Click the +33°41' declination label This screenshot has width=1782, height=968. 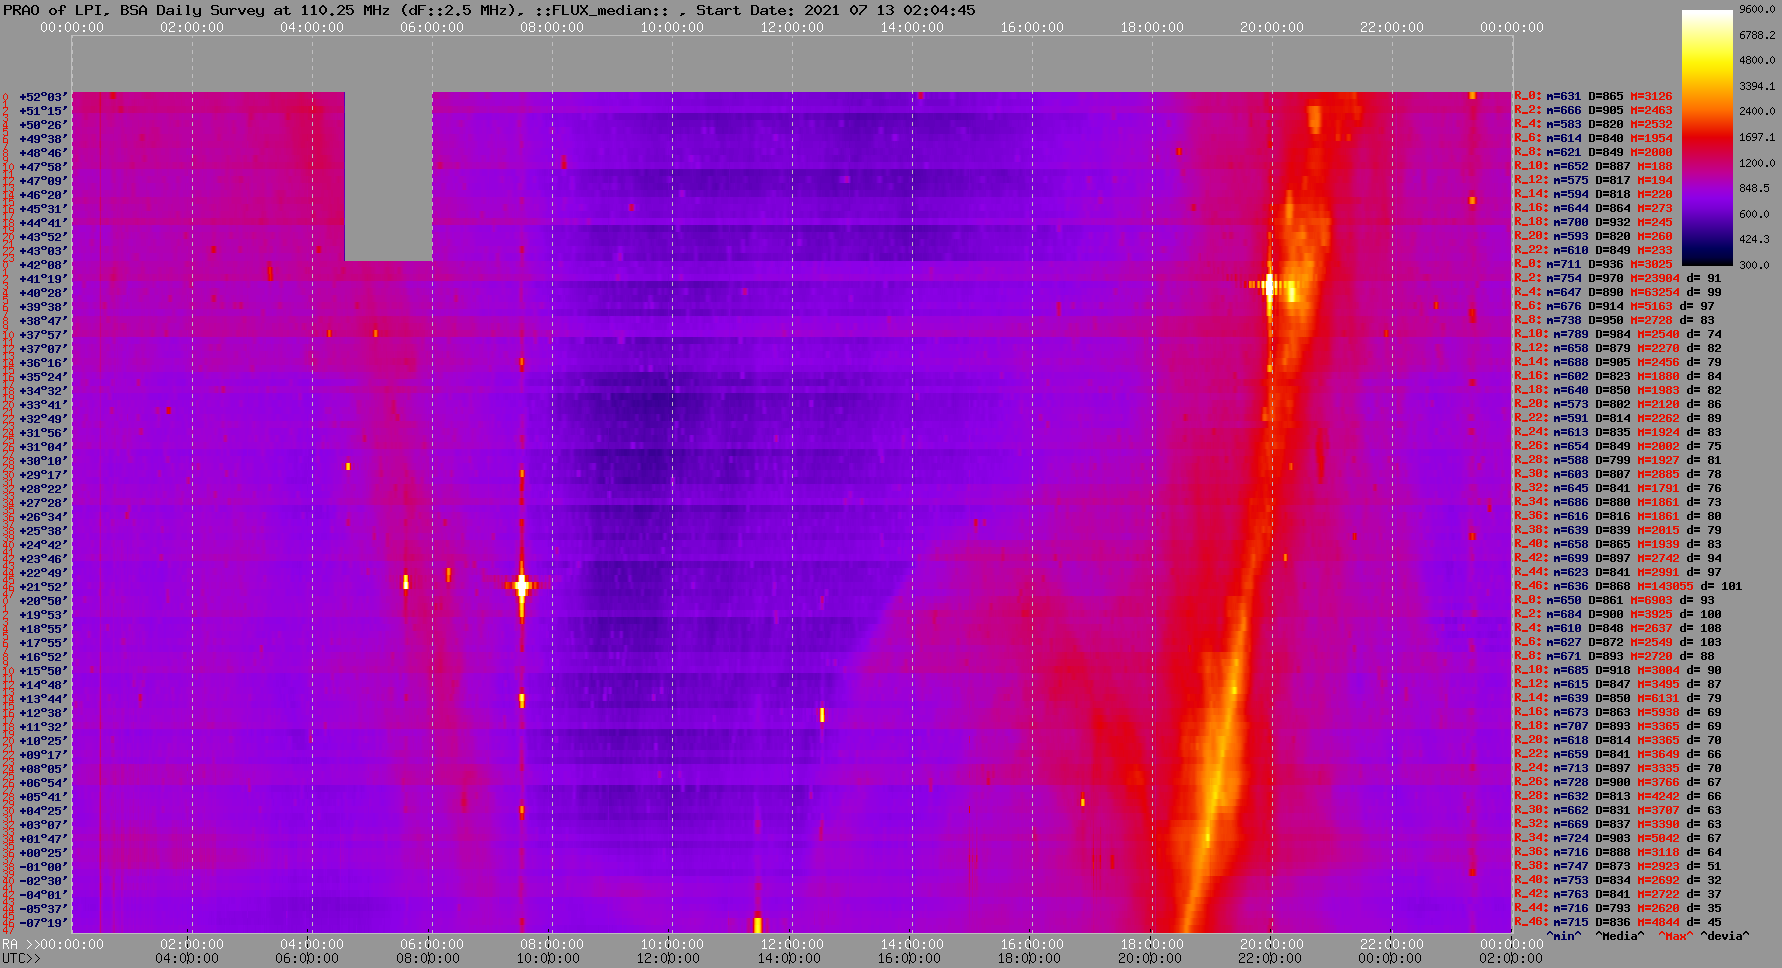pyautogui.click(x=43, y=405)
